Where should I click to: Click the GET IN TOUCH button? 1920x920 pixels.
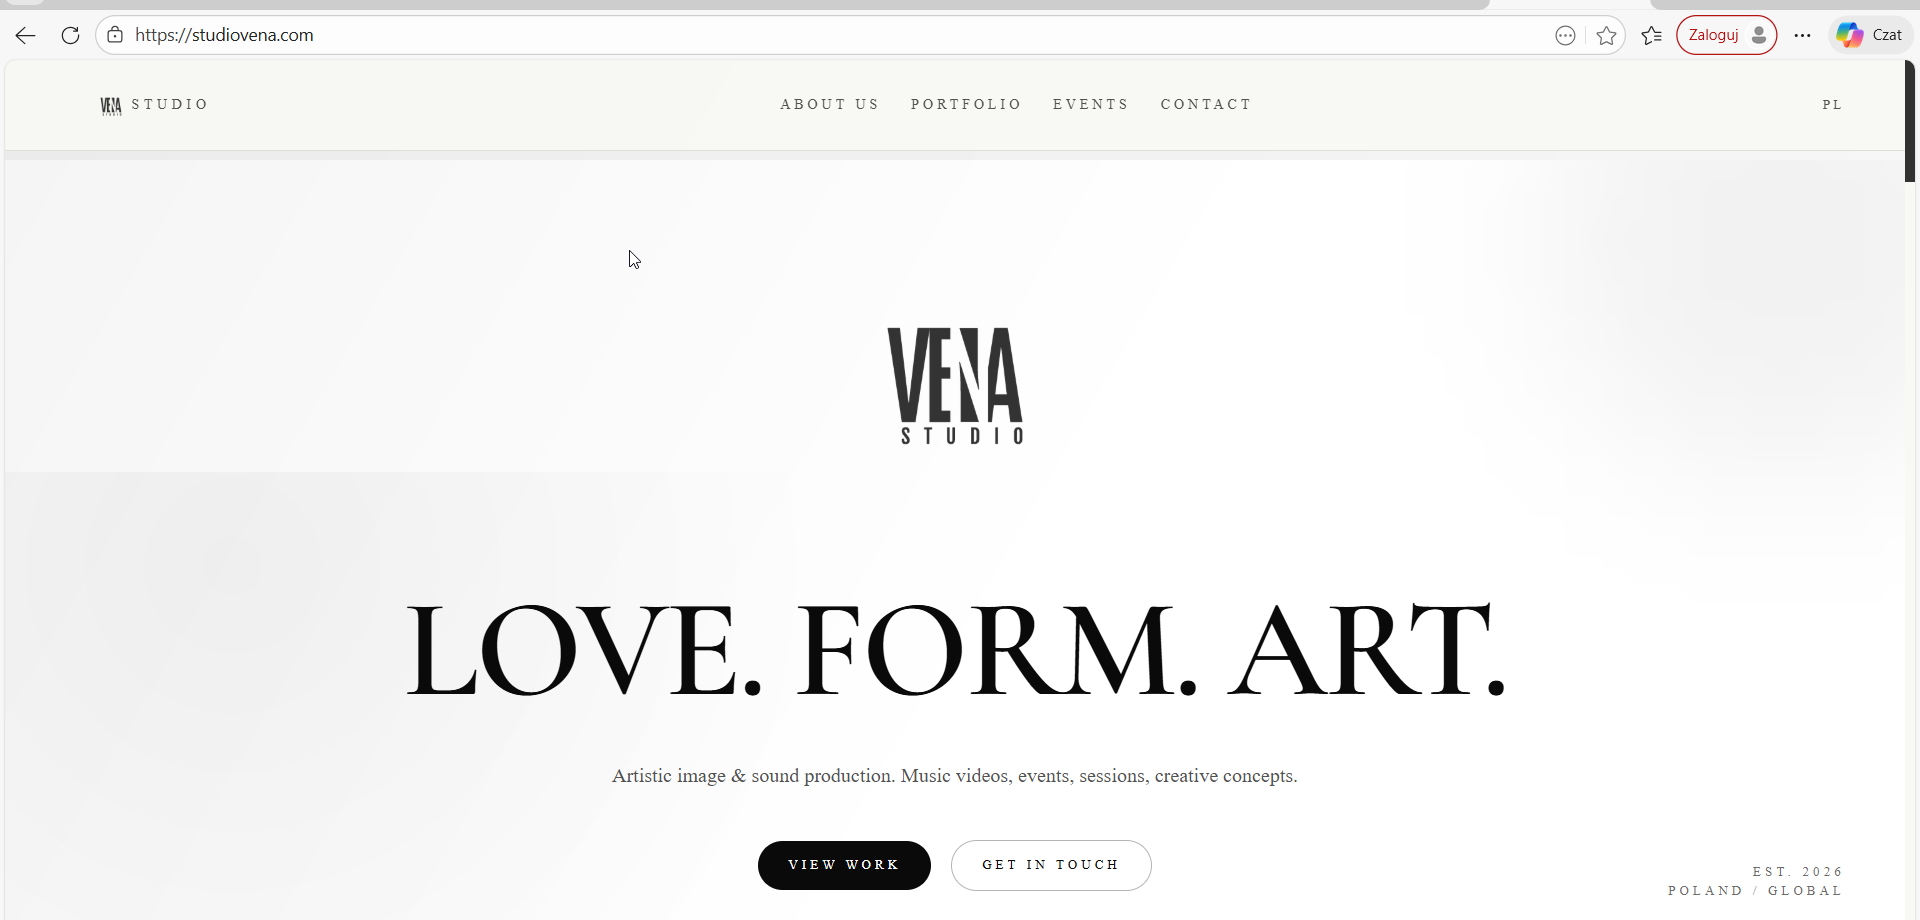1051,865
